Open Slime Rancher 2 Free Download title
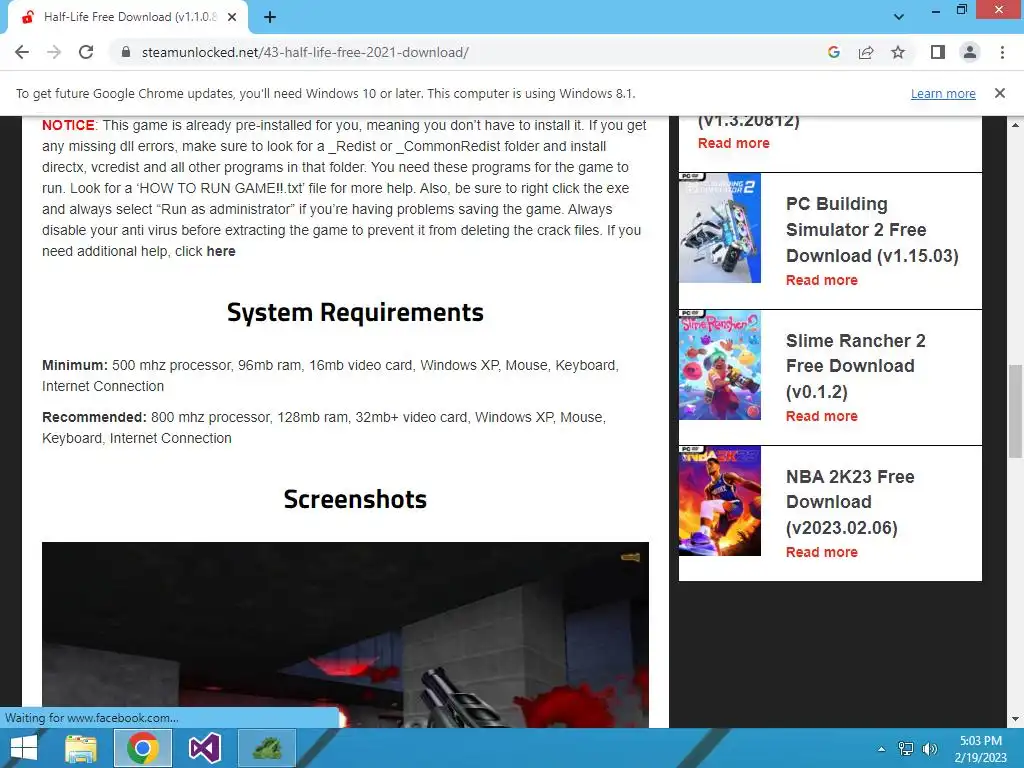This screenshot has width=1024, height=768. [x=856, y=366]
